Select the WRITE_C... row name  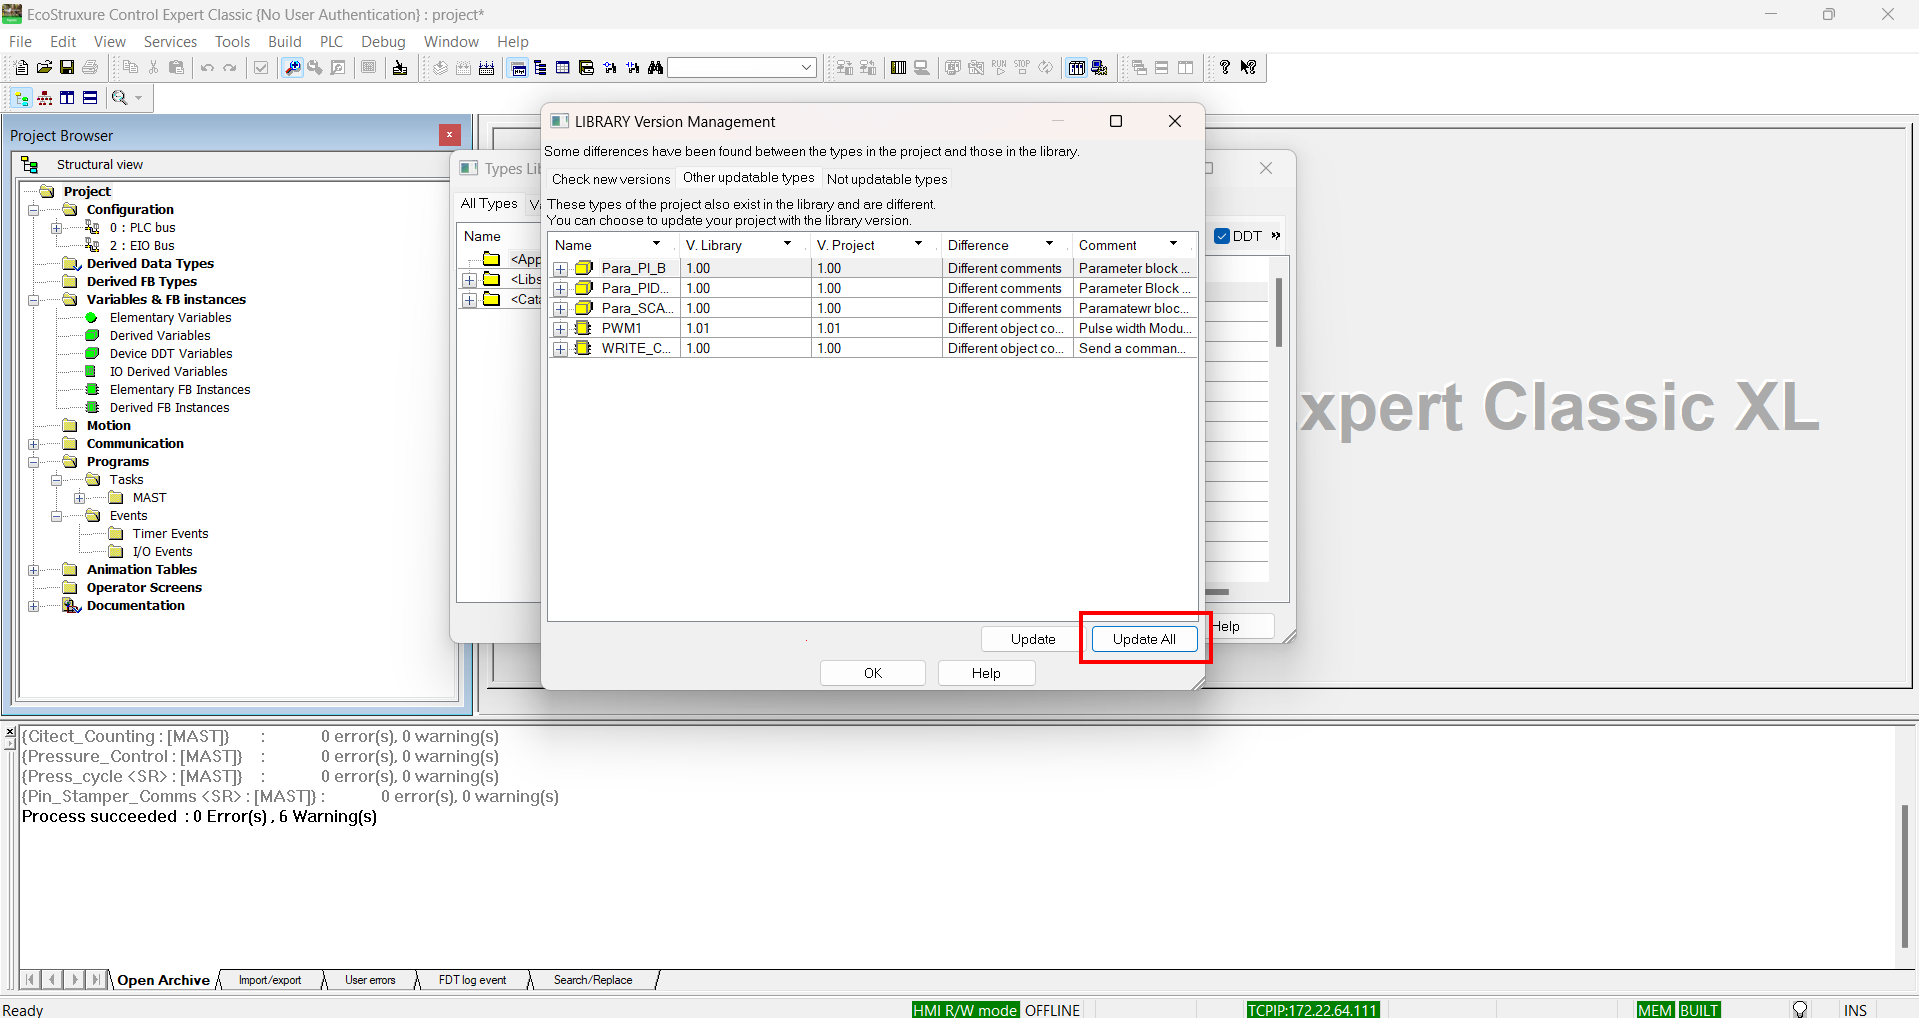pyautogui.click(x=636, y=348)
